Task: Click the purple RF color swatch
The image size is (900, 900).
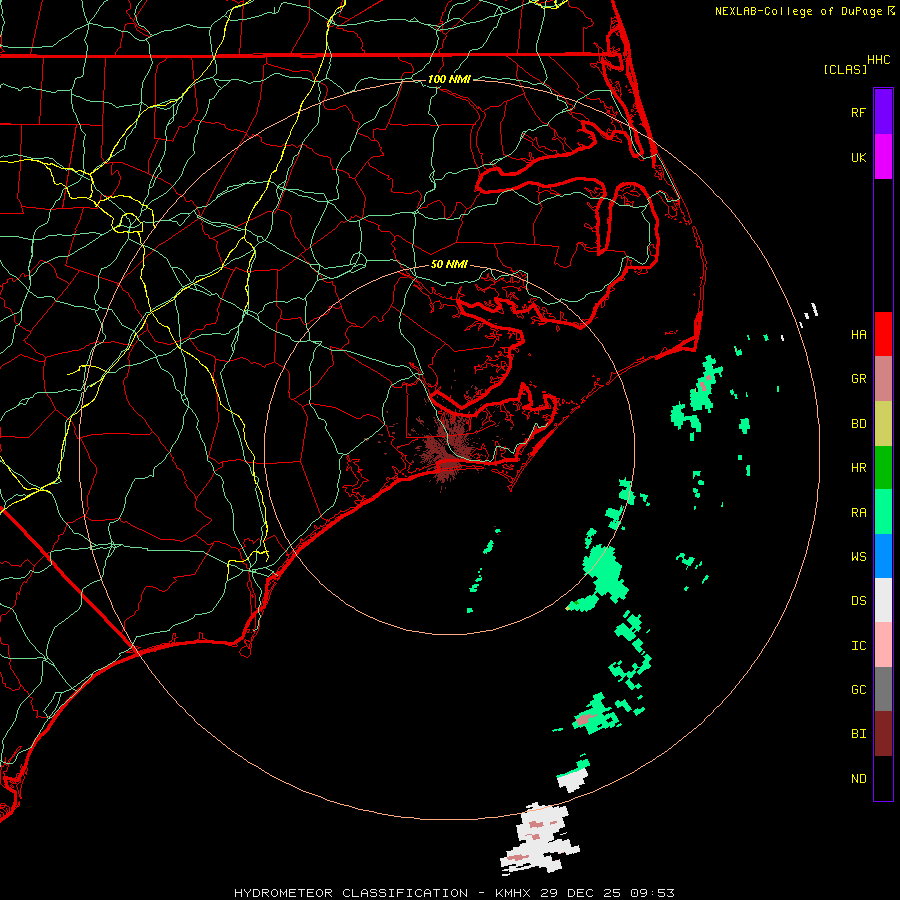Action: pyautogui.click(x=883, y=111)
